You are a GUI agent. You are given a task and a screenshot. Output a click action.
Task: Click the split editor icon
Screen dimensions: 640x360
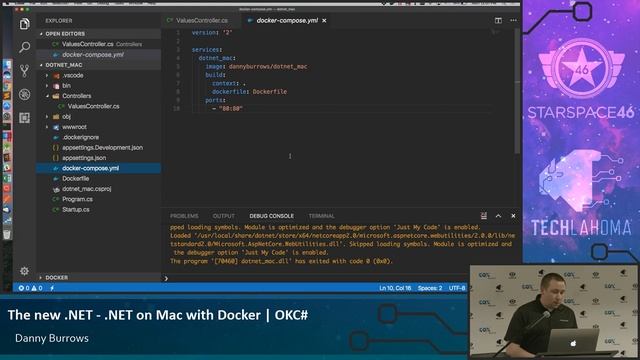point(498,20)
